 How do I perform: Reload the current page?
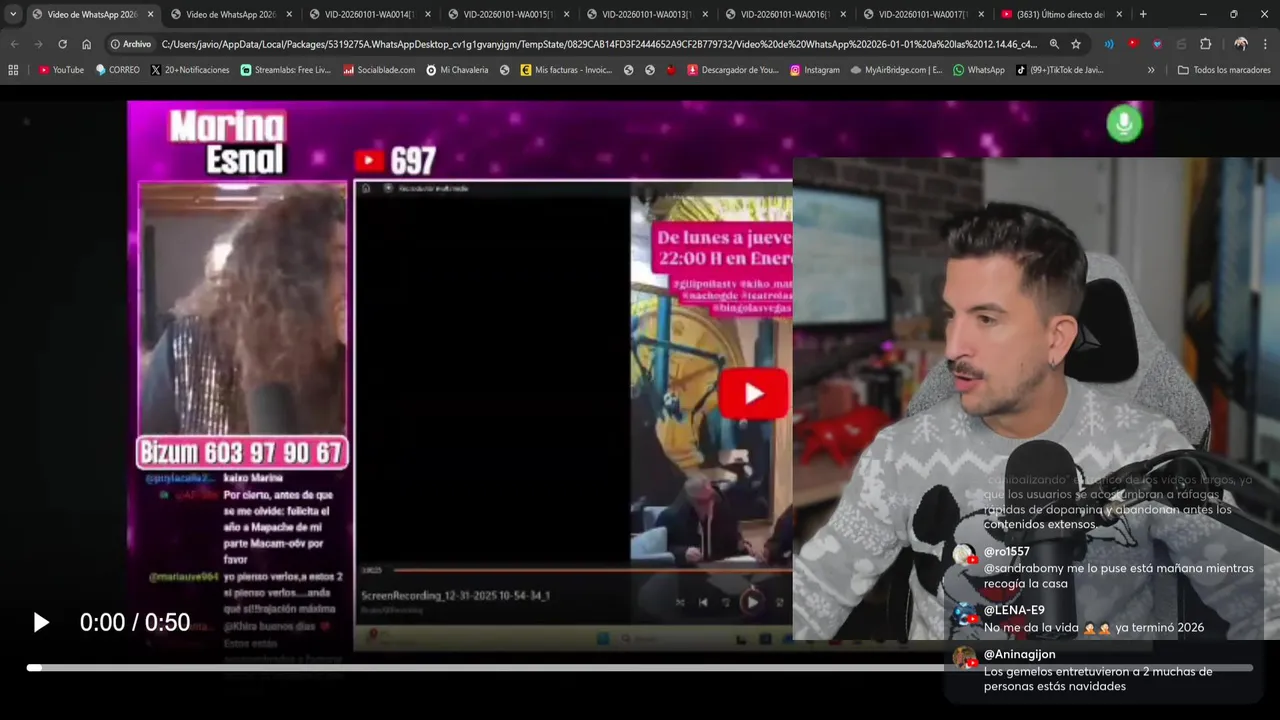[62, 44]
